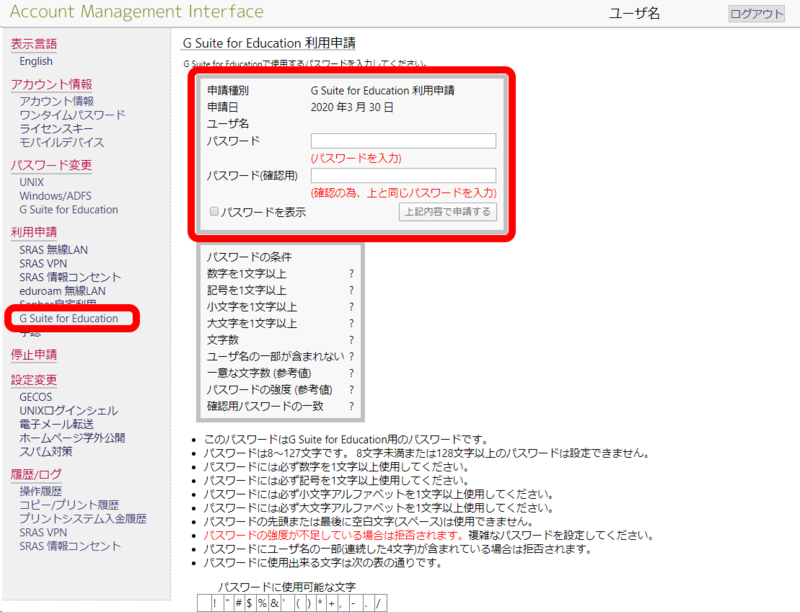The image size is (800, 612).
Task: Switch display language to English
Action: 36,61
